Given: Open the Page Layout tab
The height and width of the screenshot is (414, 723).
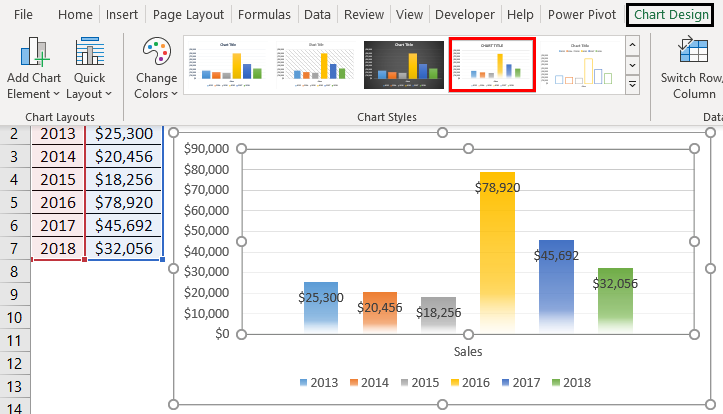Looking at the screenshot, I should [188, 15].
